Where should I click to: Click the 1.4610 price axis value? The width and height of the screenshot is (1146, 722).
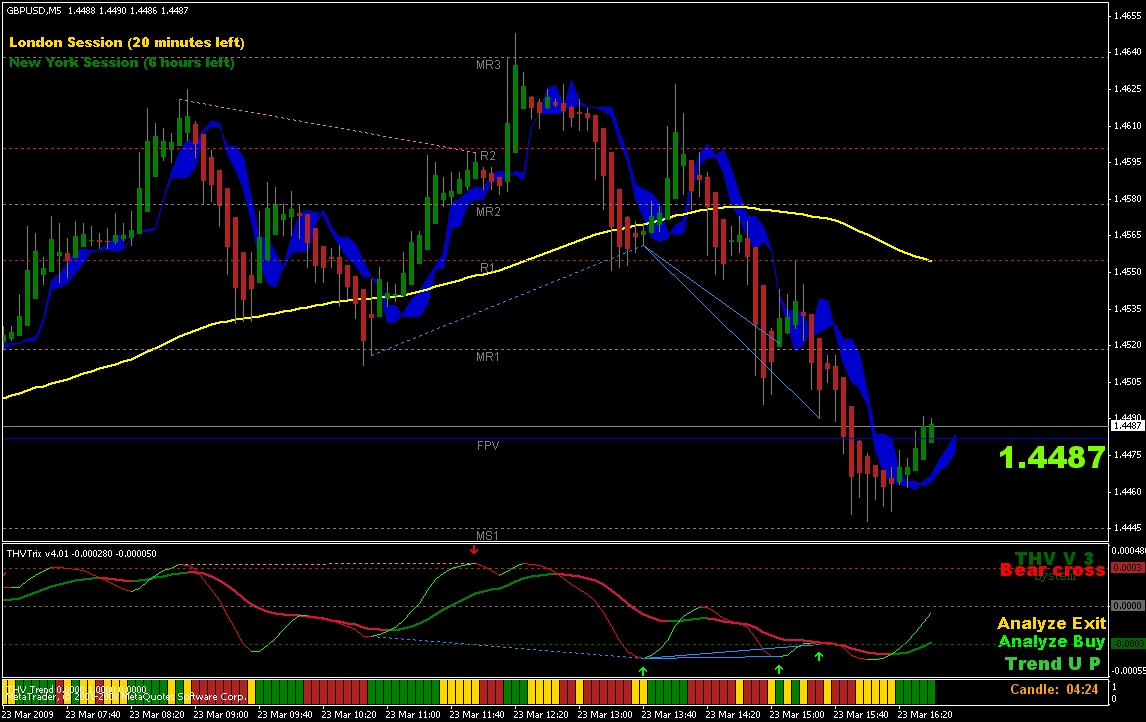coord(1128,126)
